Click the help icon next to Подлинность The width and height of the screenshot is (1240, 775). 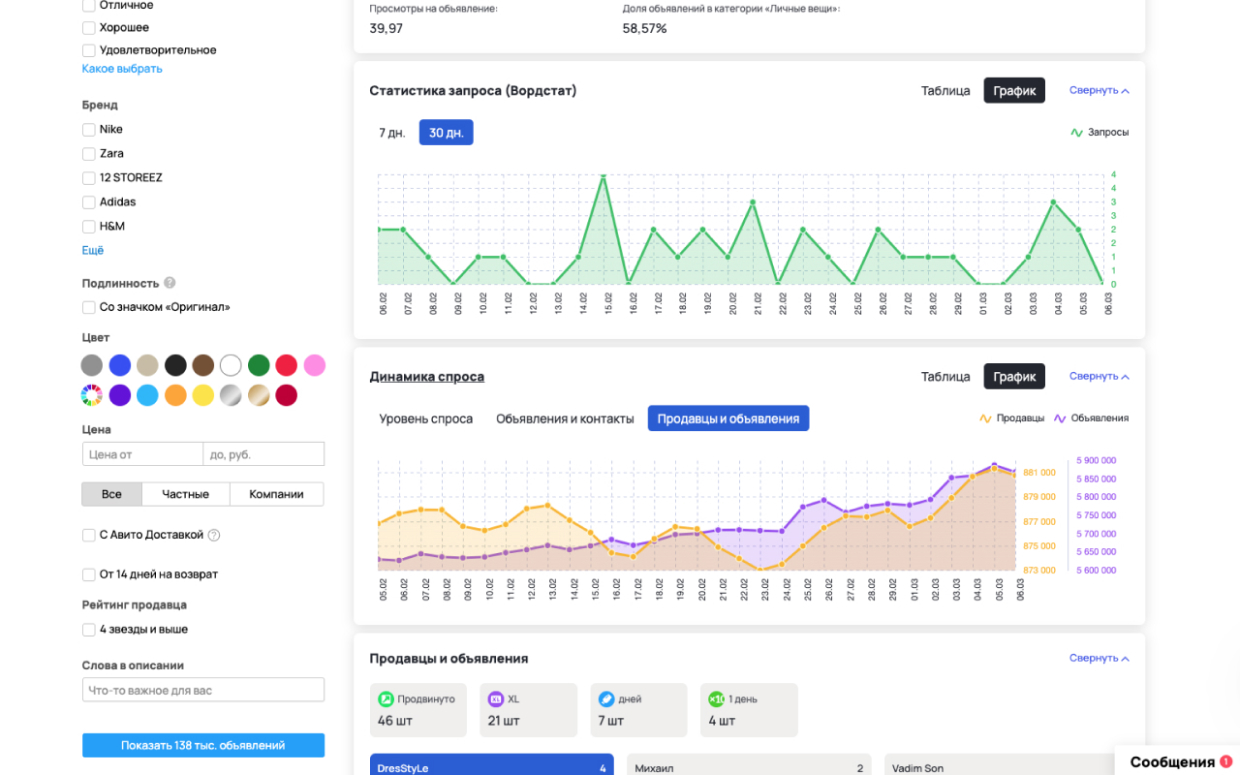pos(170,283)
